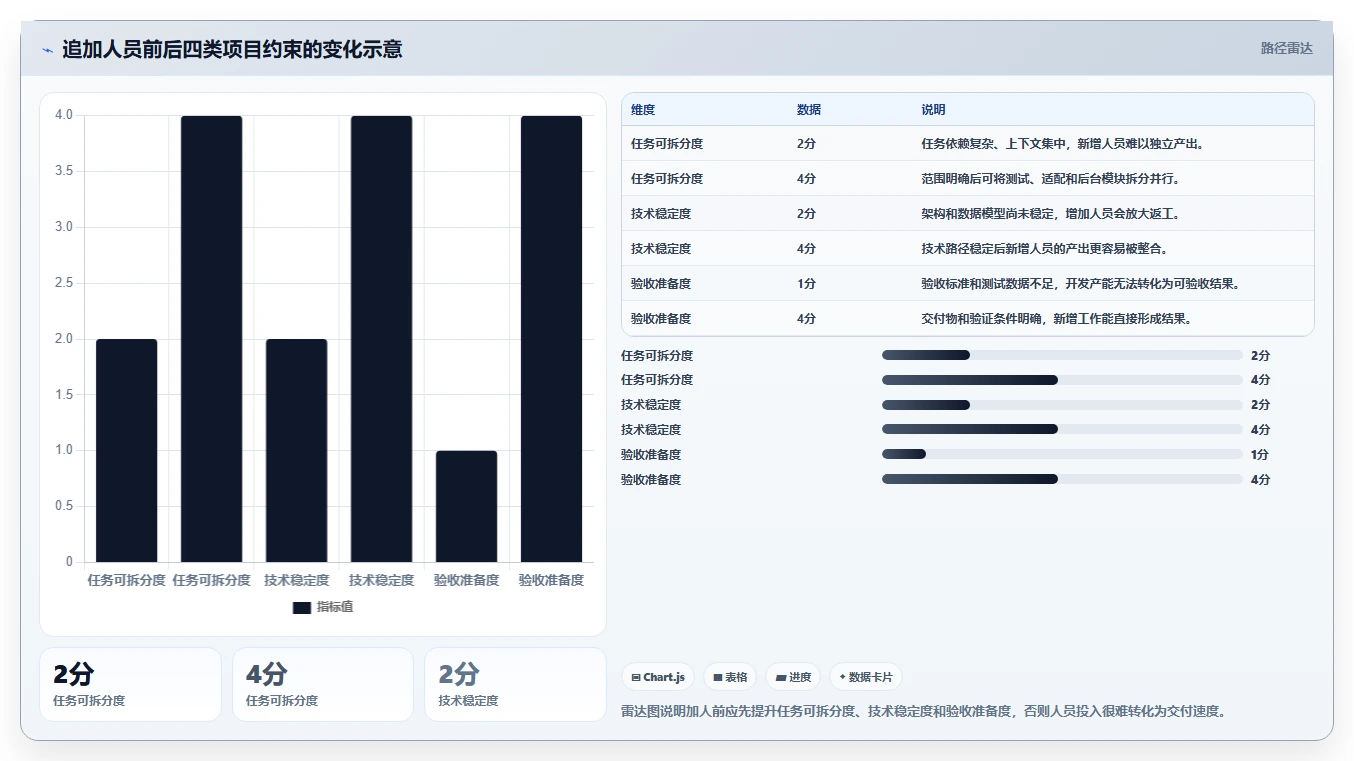Click the 数据卡片 chip
The image size is (1354, 761).
866,677
